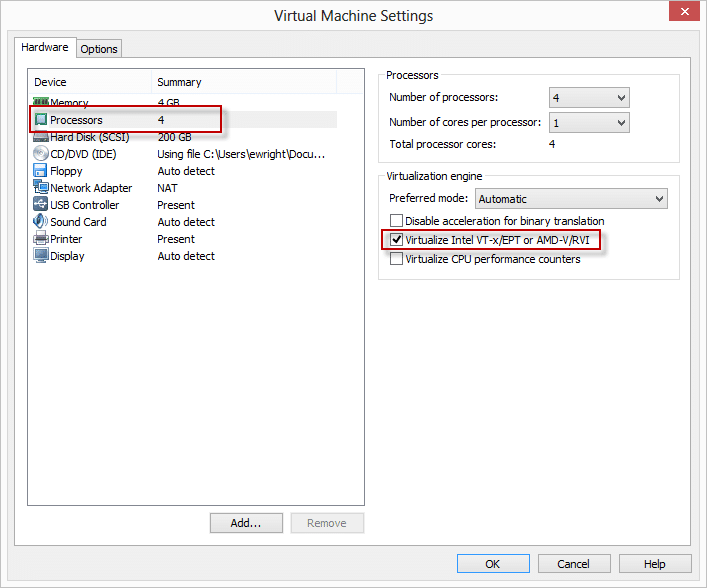Image resolution: width=707 pixels, height=588 pixels.
Task: Select the Processors row in device list
Action: pos(77,120)
